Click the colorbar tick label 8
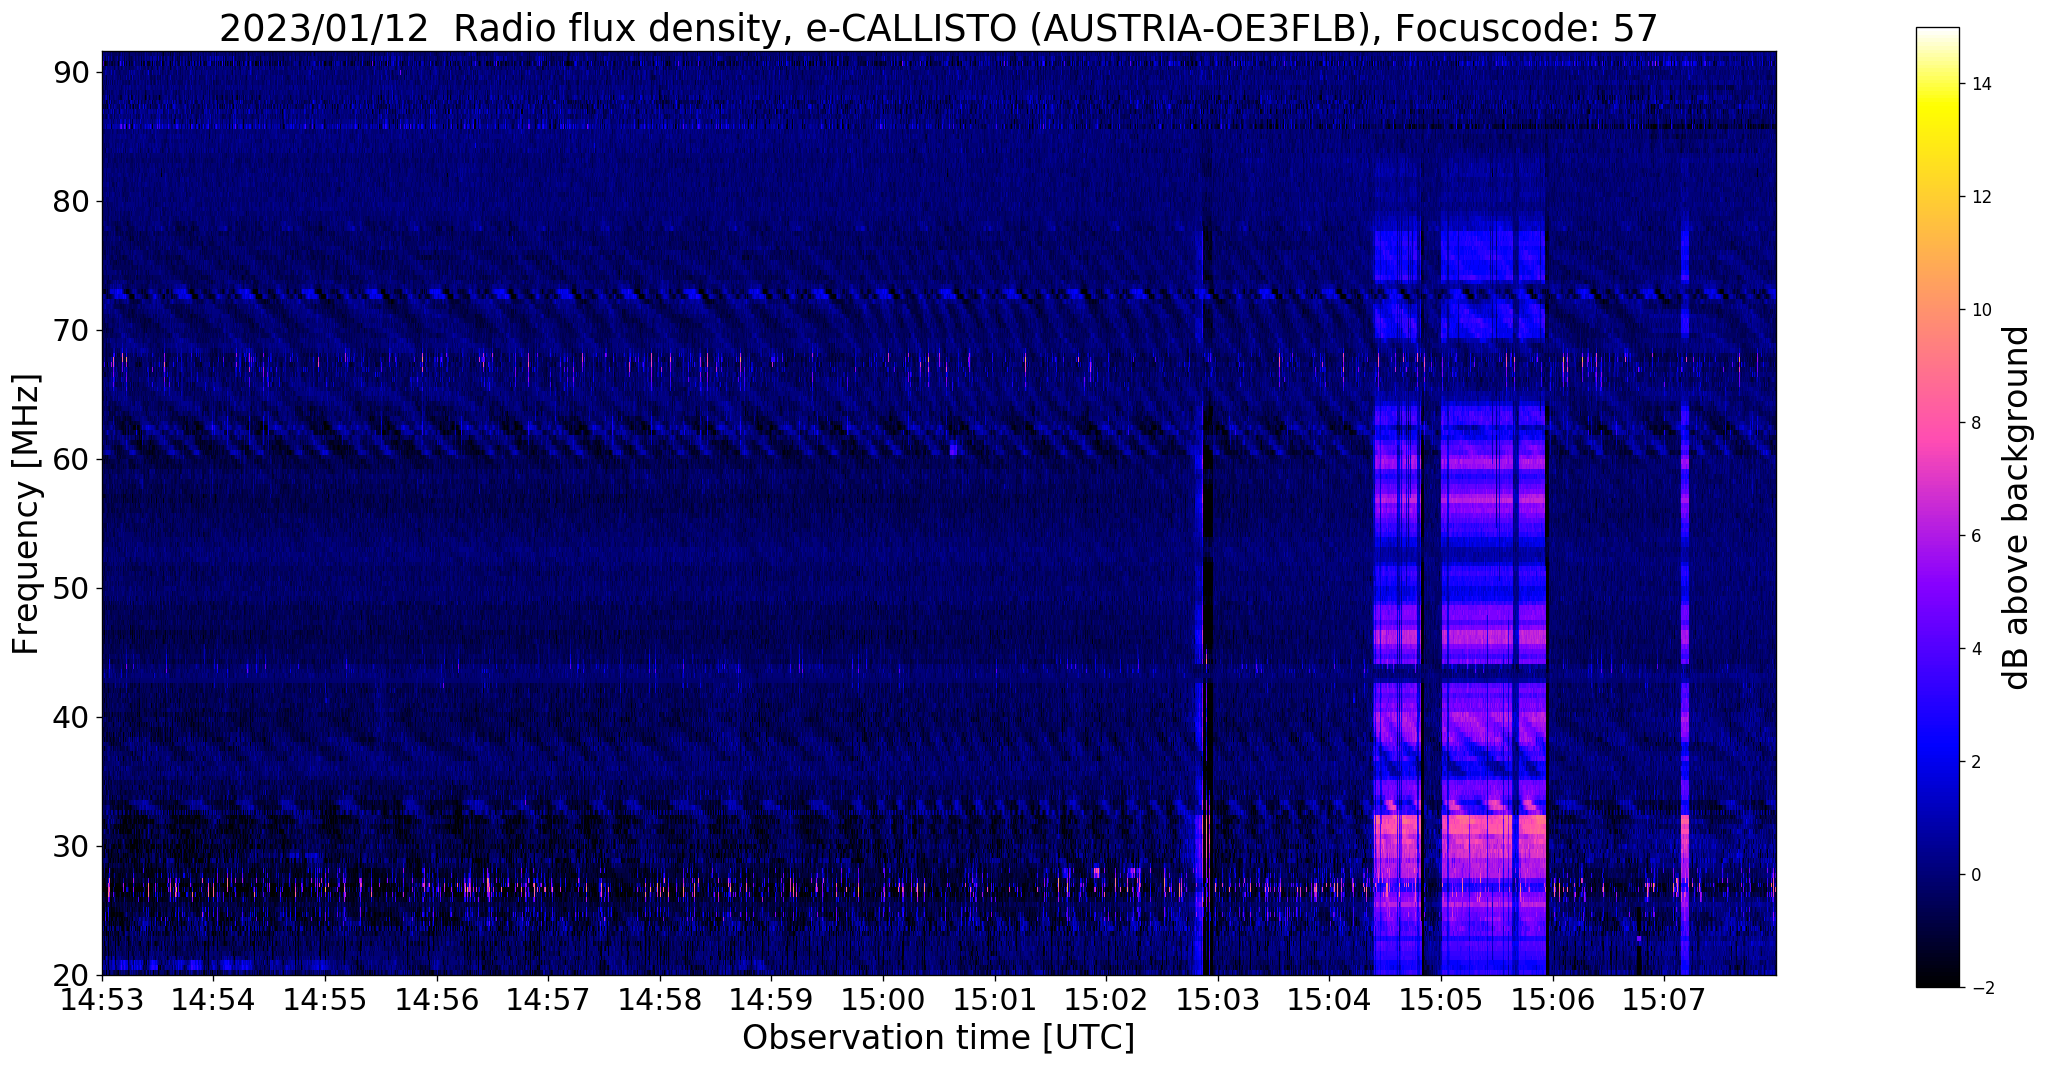This screenshot has height=1067, width=2047. pos(1975,423)
